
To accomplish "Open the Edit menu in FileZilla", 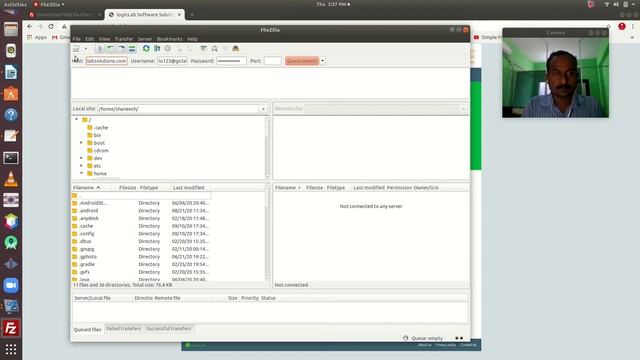I will coord(89,39).
